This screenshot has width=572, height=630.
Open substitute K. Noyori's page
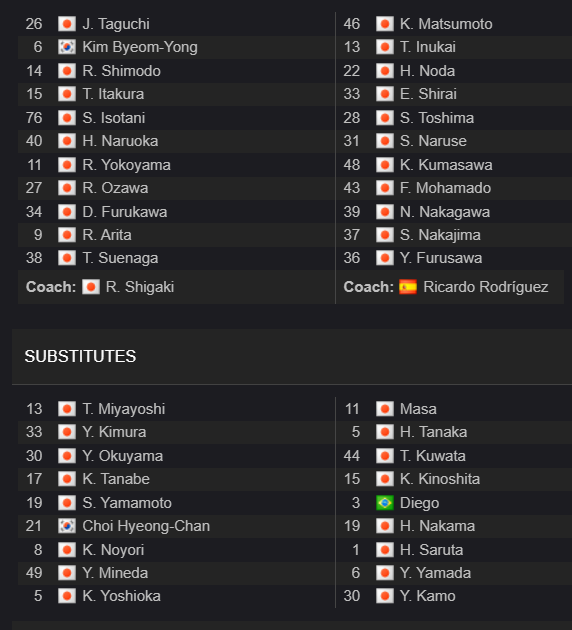pos(113,550)
